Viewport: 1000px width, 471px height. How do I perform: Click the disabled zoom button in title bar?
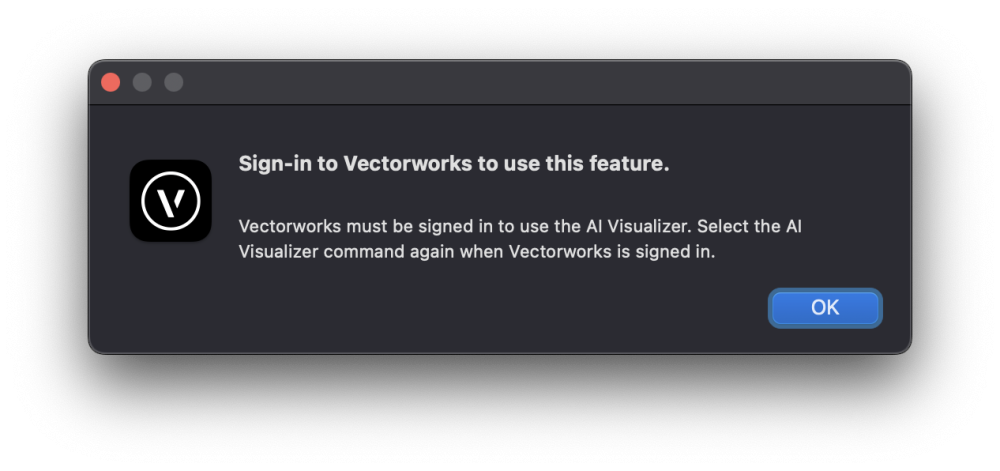point(174,82)
